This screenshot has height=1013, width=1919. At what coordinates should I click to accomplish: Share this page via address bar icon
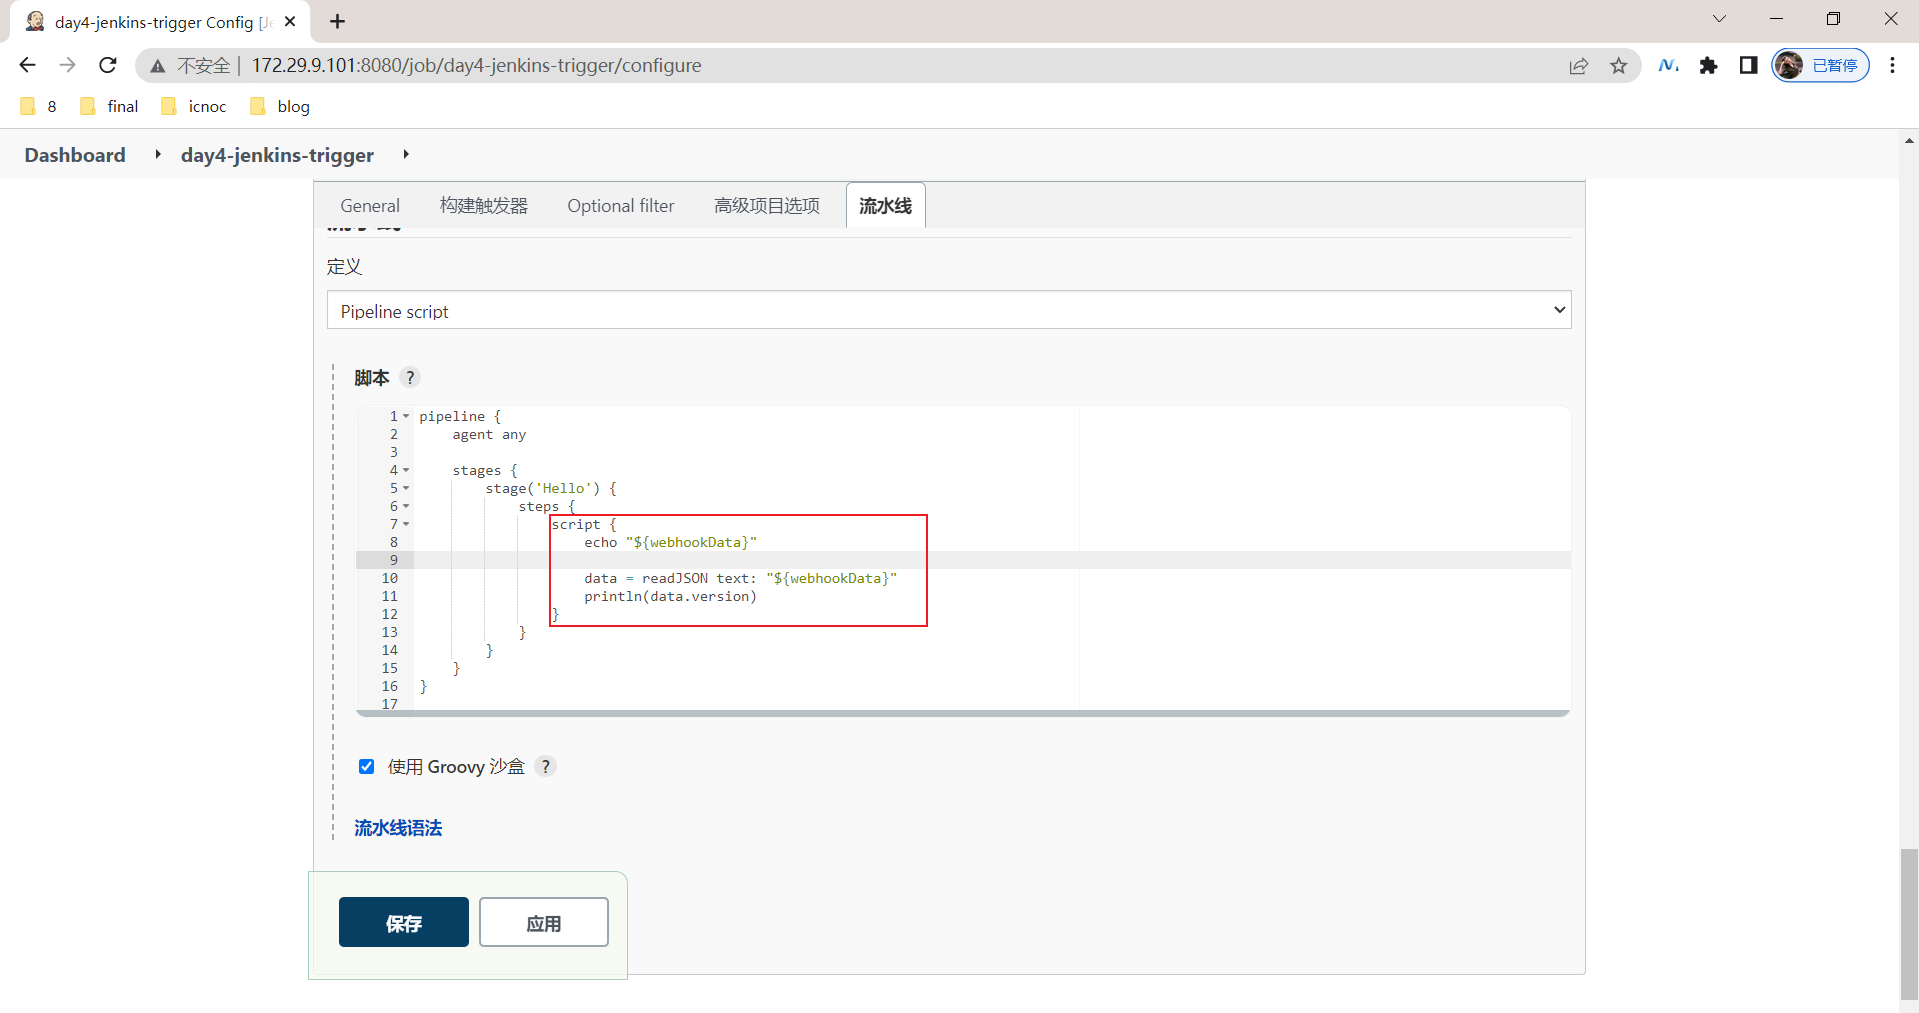(x=1579, y=66)
